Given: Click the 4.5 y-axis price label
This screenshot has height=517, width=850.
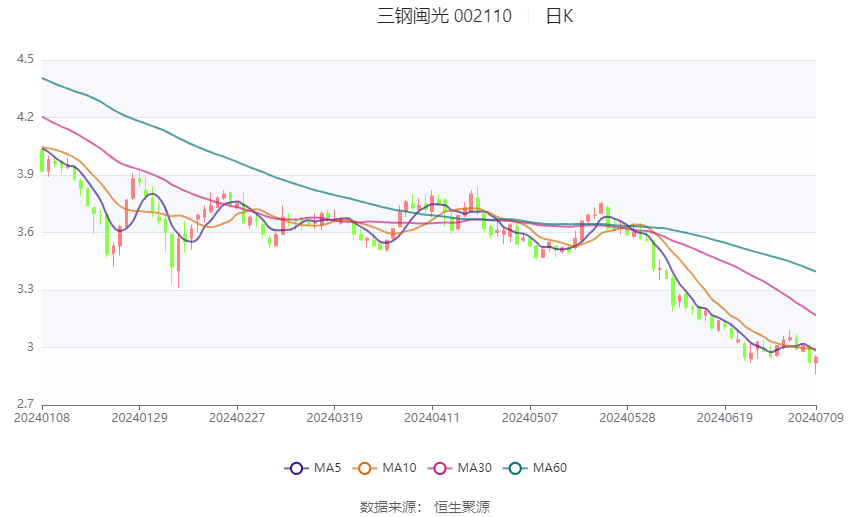Looking at the screenshot, I should coord(25,59).
